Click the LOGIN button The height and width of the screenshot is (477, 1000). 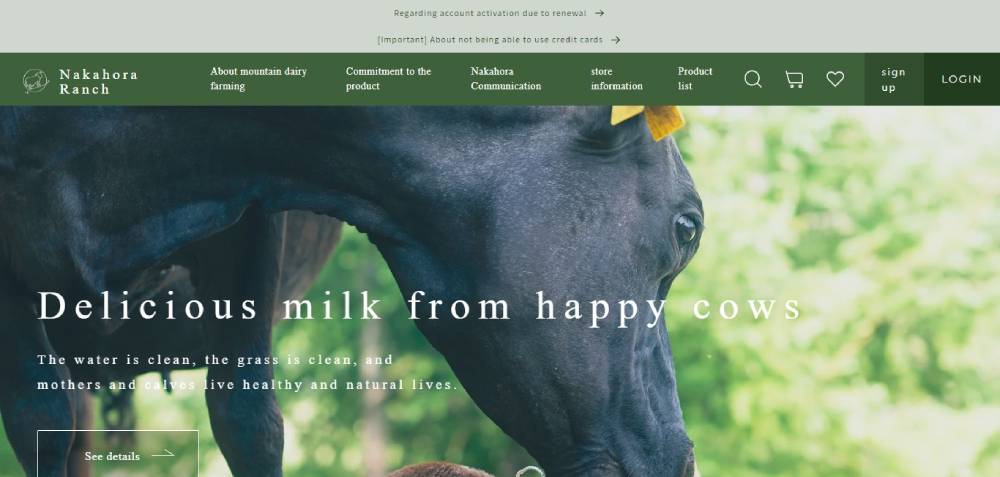coord(962,79)
